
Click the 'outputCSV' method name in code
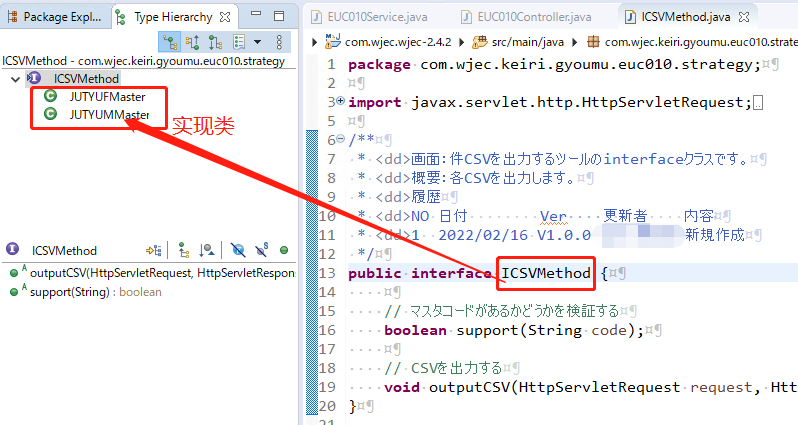469,387
